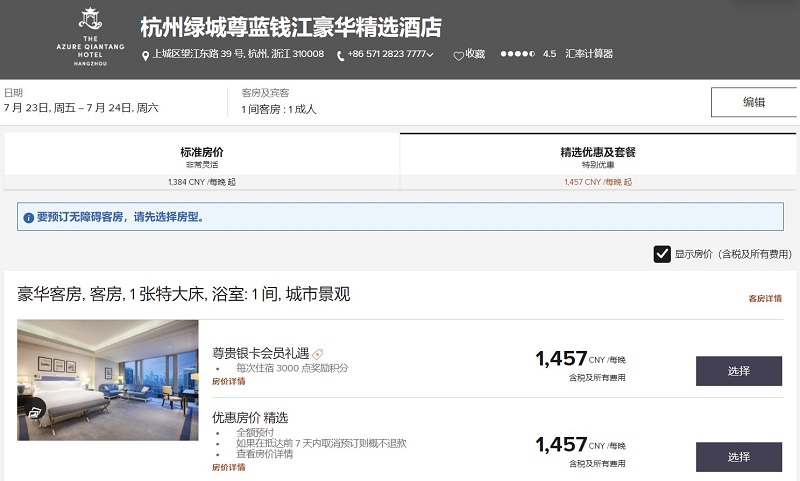Switch to the 标准房价 tab

pyautogui.click(x=202, y=161)
